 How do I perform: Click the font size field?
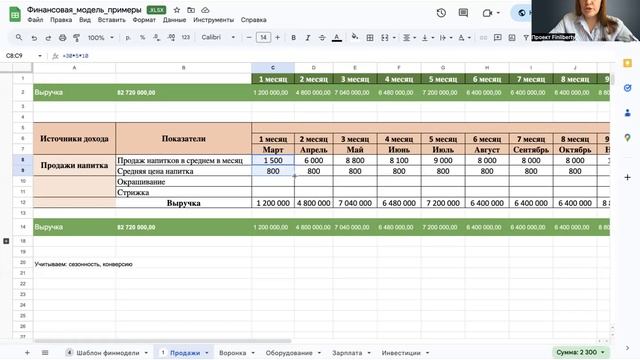coord(263,38)
